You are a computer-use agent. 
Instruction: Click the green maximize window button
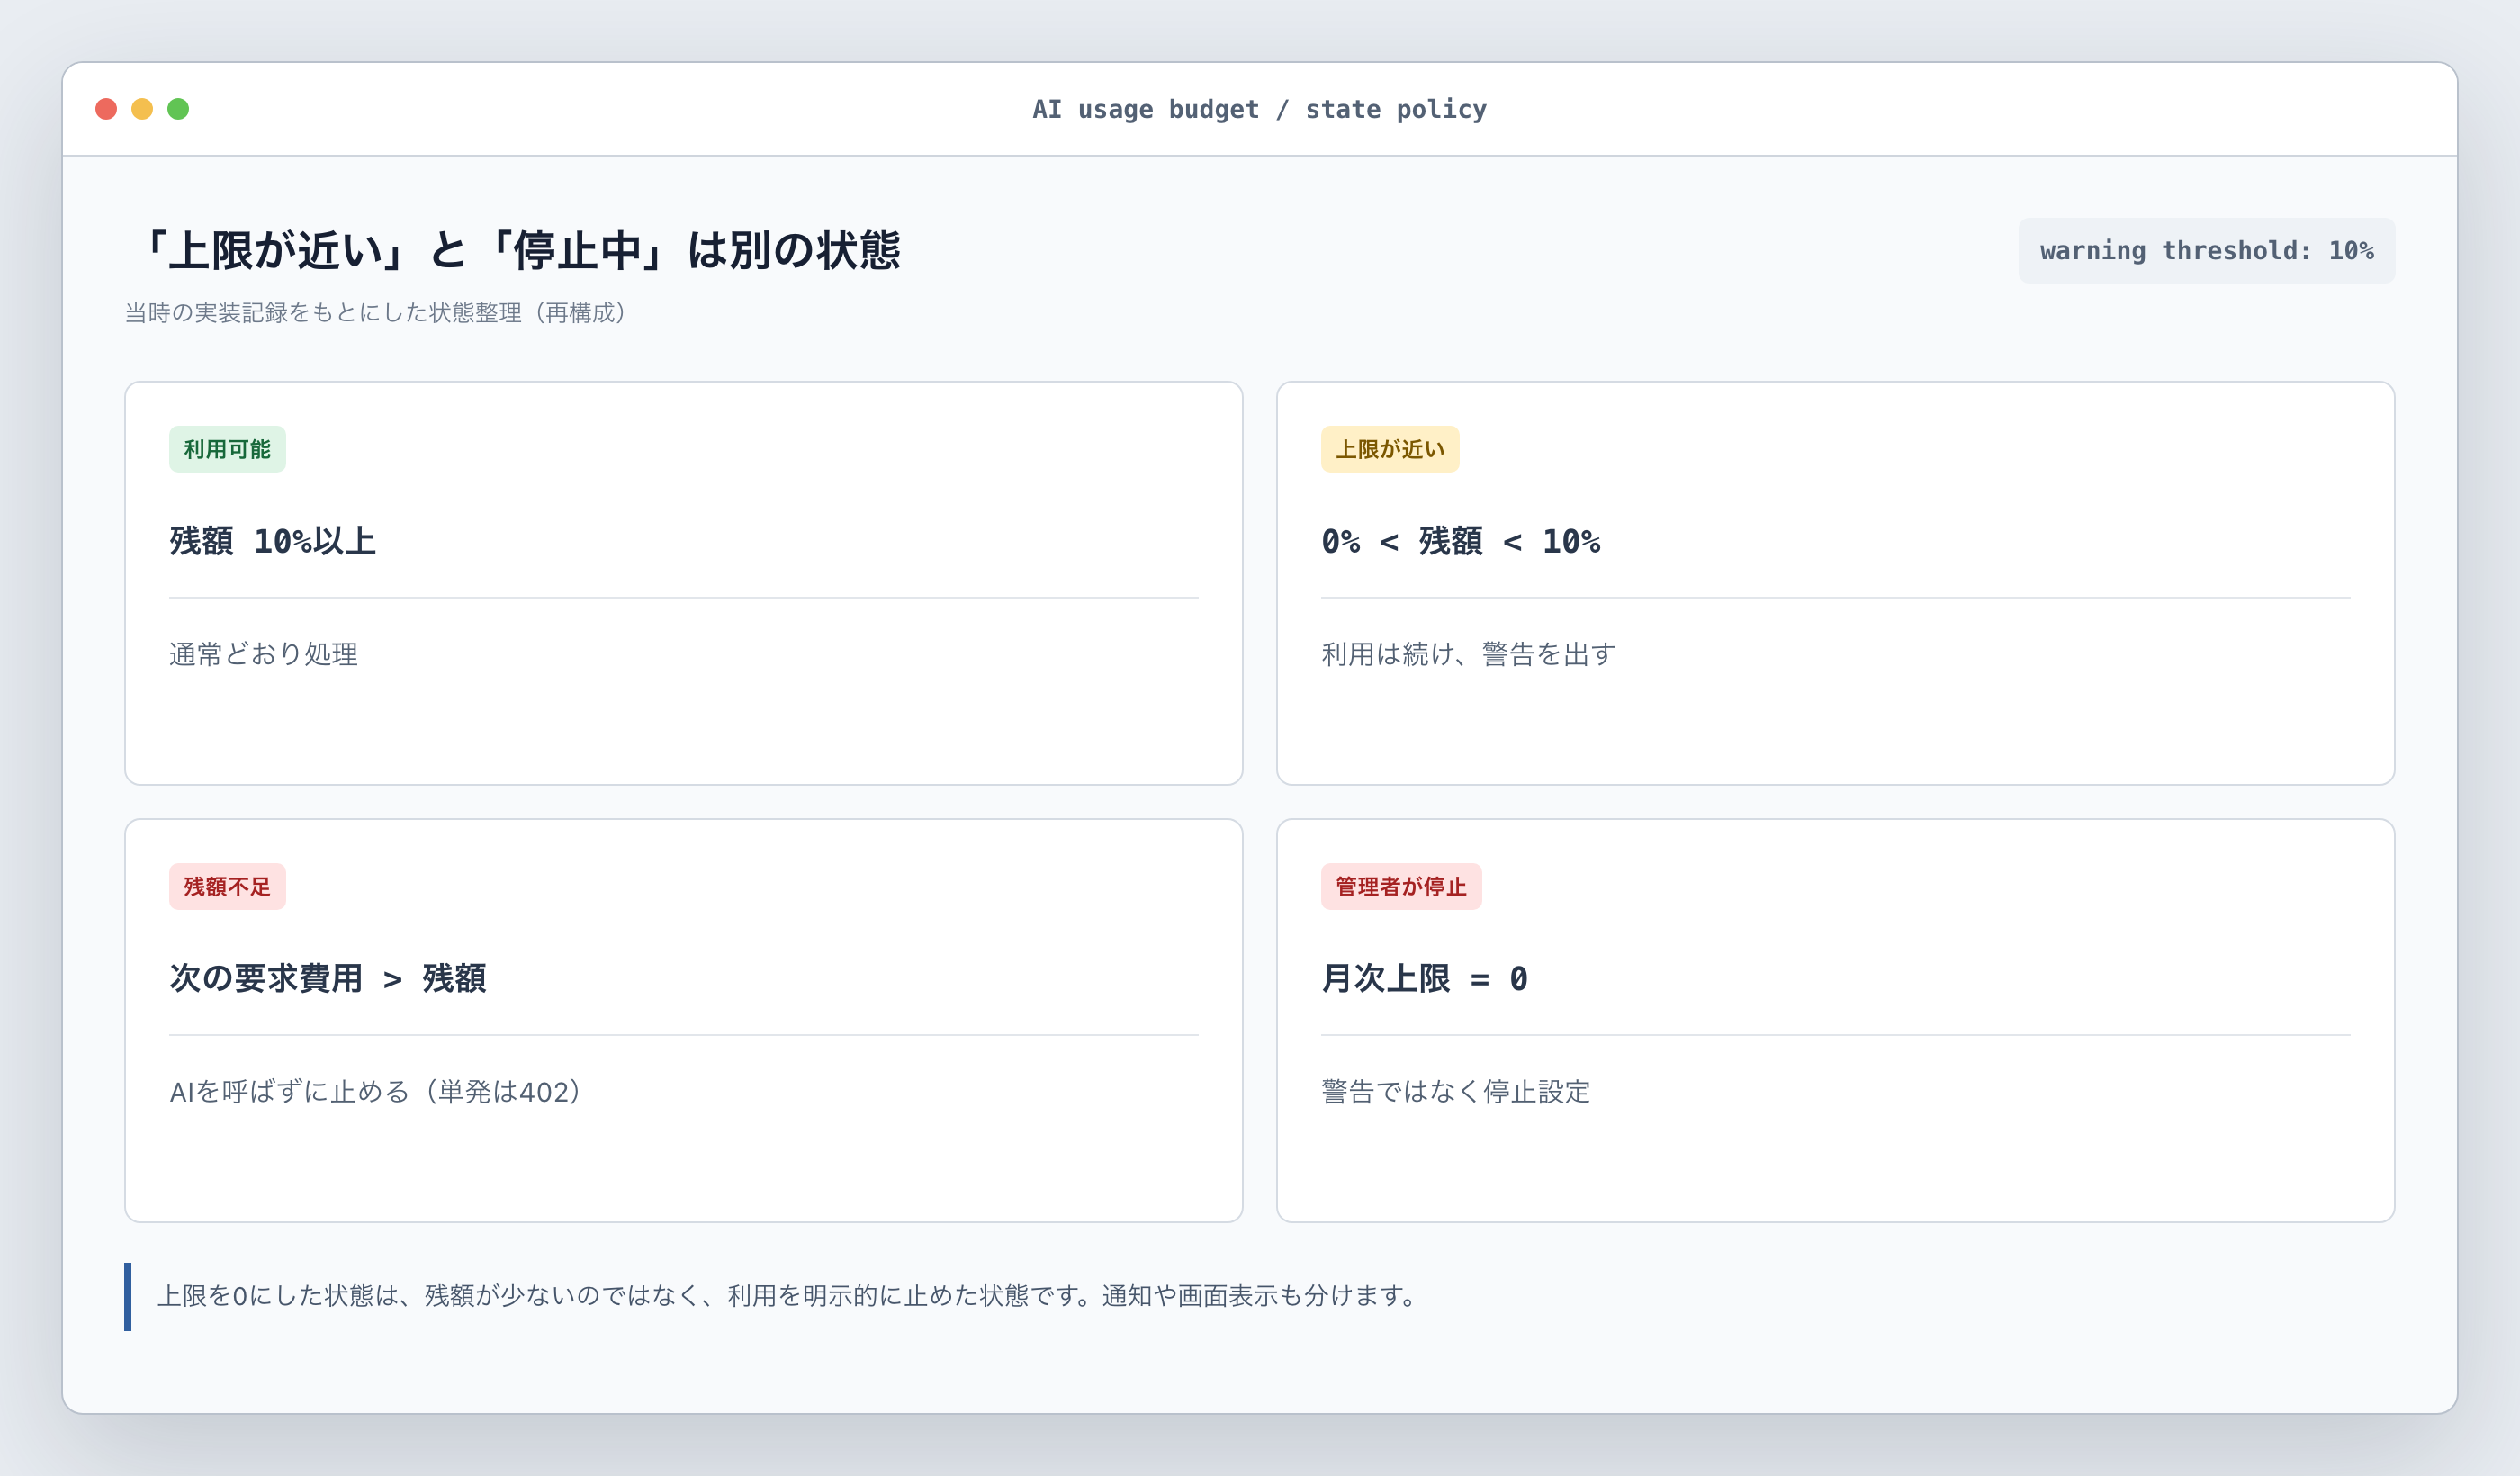[178, 109]
